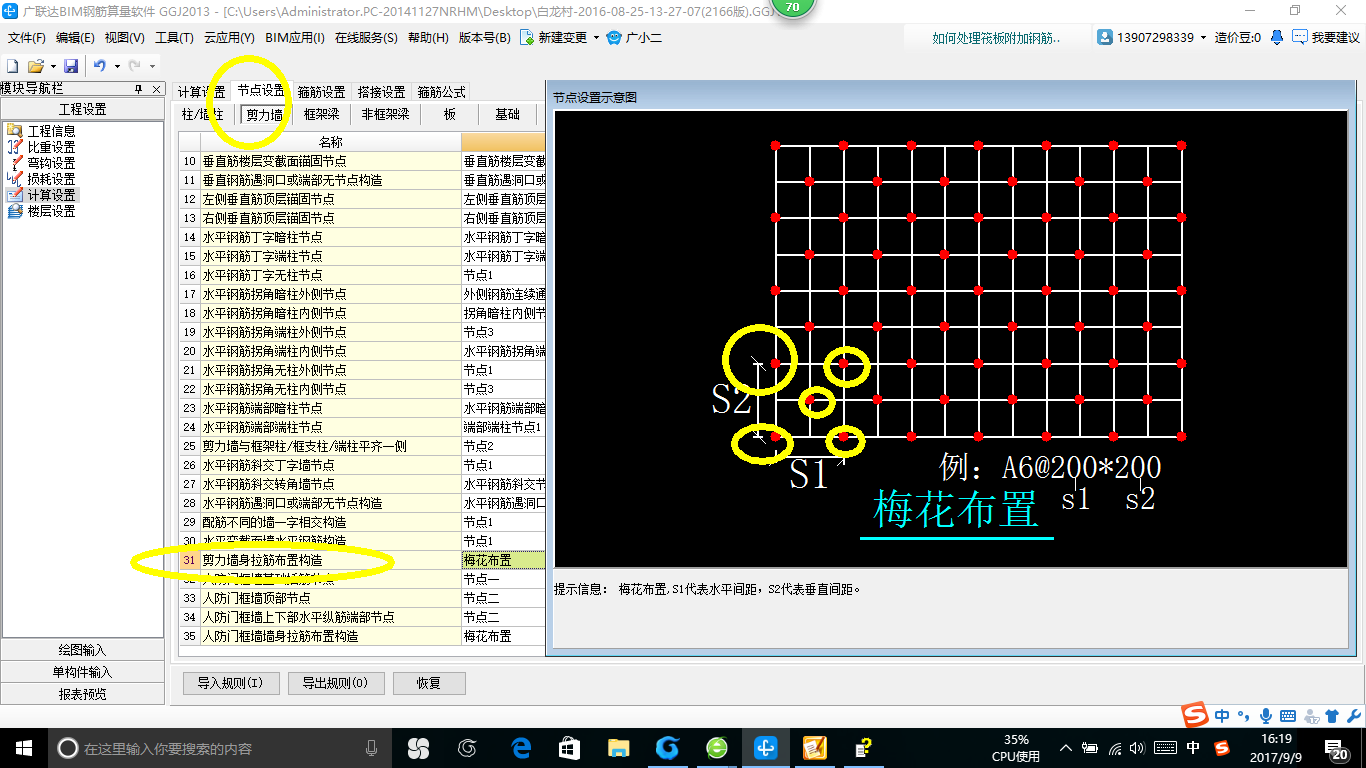Select 计算设置 in the navigation list
Viewport: 1366px width, 768px height.
(41, 195)
